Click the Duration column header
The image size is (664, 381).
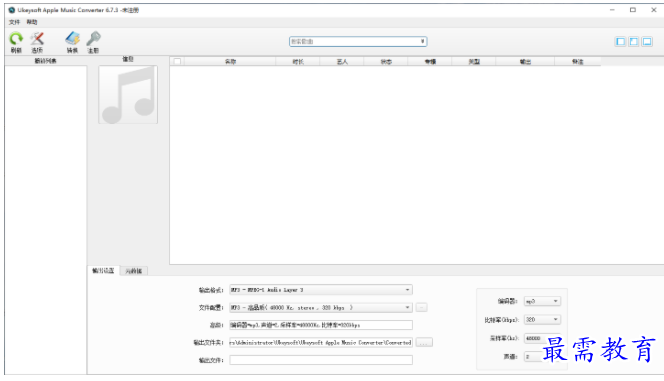click(298, 61)
